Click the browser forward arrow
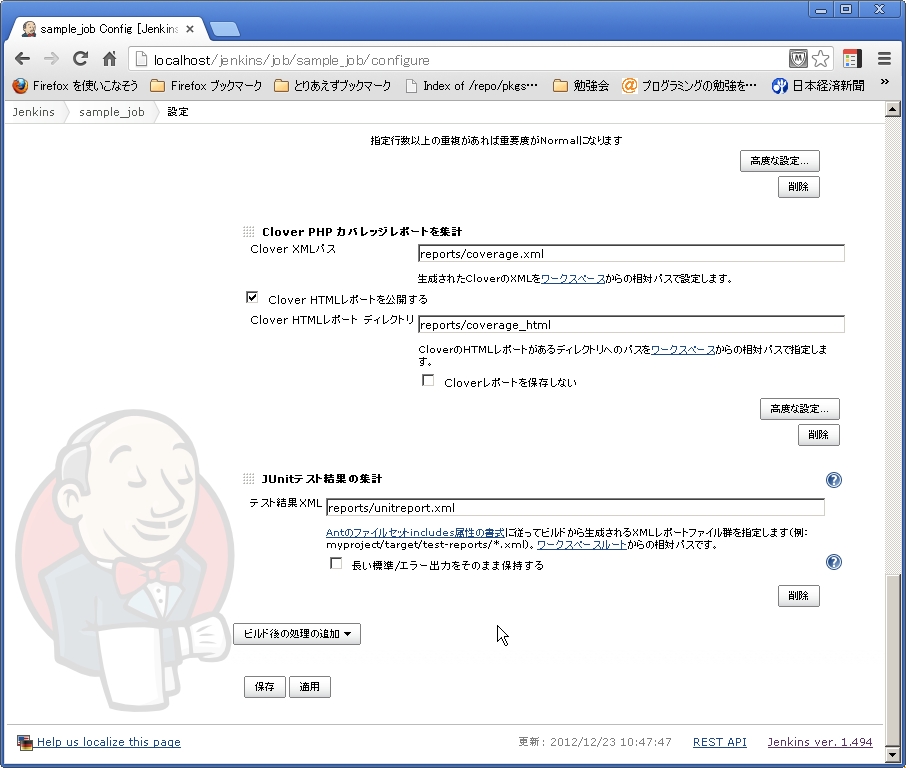The height and width of the screenshot is (768, 906). (x=51, y=59)
